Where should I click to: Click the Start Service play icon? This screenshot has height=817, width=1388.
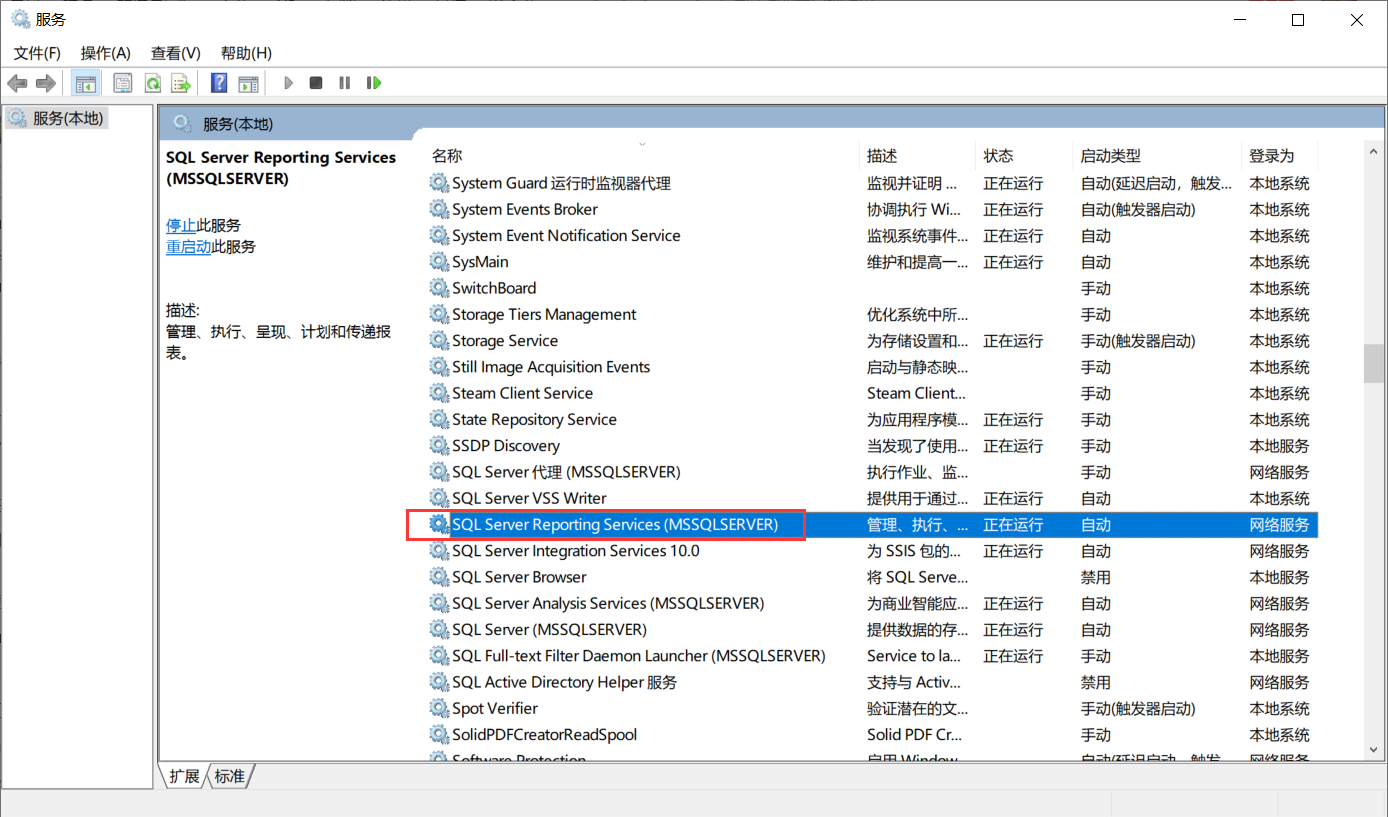point(288,83)
